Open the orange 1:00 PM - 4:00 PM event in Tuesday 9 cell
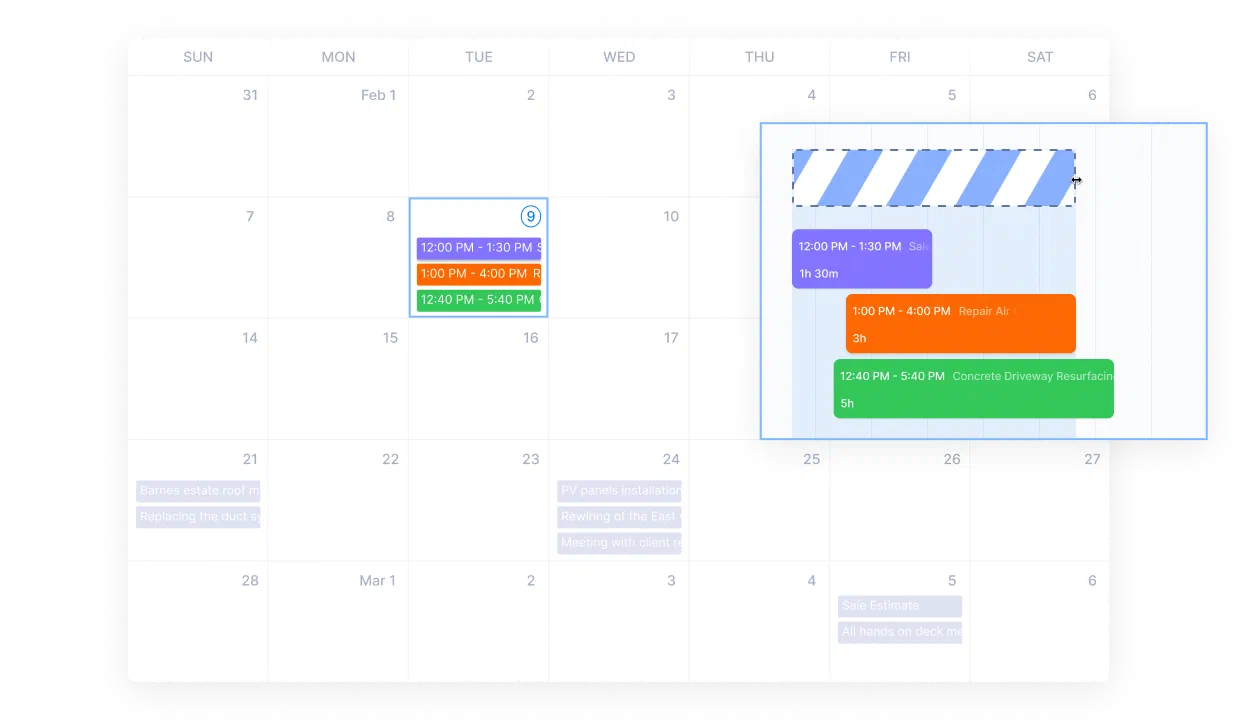1256x720 pixels. pyautogui.click(x=479, y=274)
